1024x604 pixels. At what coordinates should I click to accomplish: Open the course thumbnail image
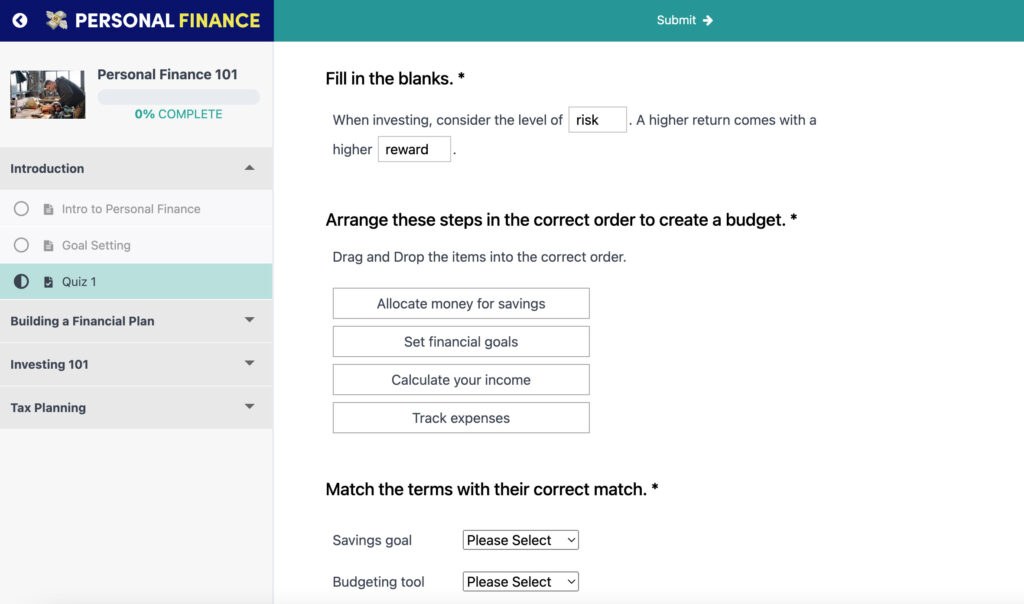[x=47, y=93]
